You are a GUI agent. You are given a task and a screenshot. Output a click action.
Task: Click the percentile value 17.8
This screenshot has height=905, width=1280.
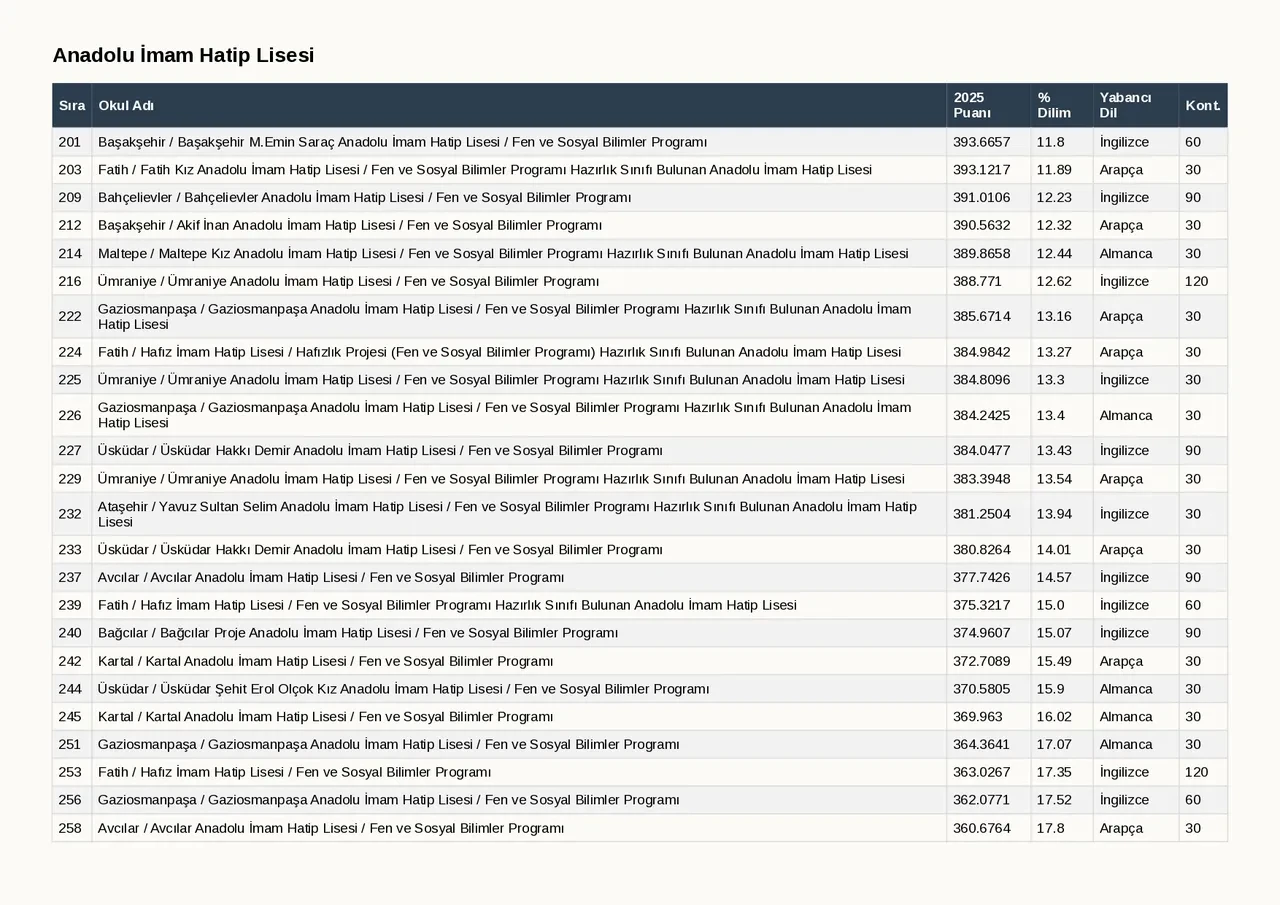(x=1050, y=828)
